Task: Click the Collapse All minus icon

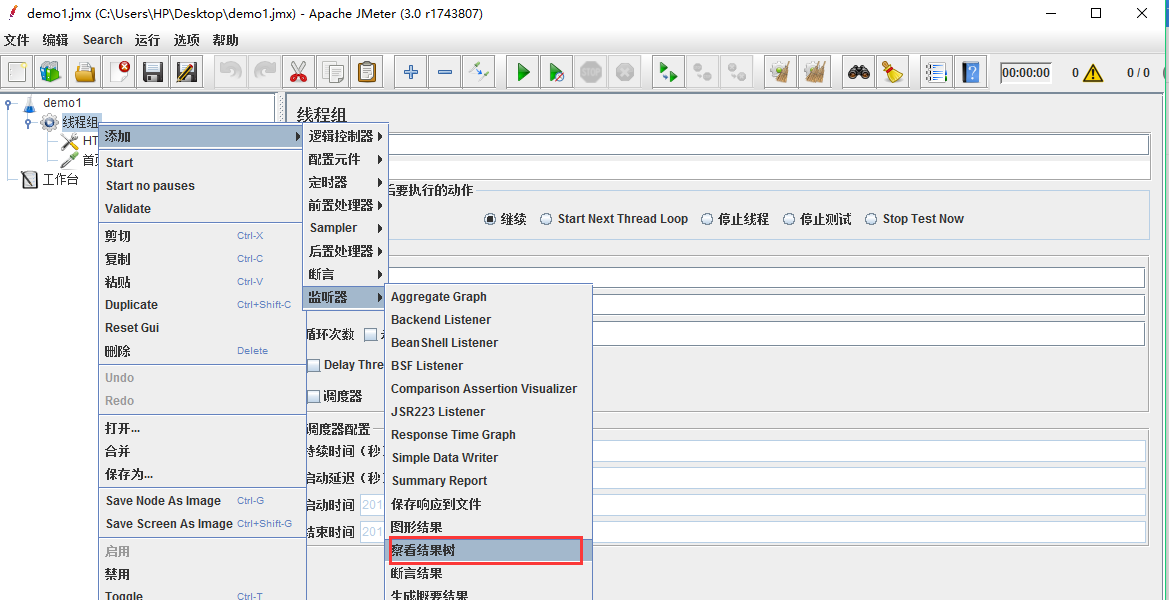Action: coord(444,72)
